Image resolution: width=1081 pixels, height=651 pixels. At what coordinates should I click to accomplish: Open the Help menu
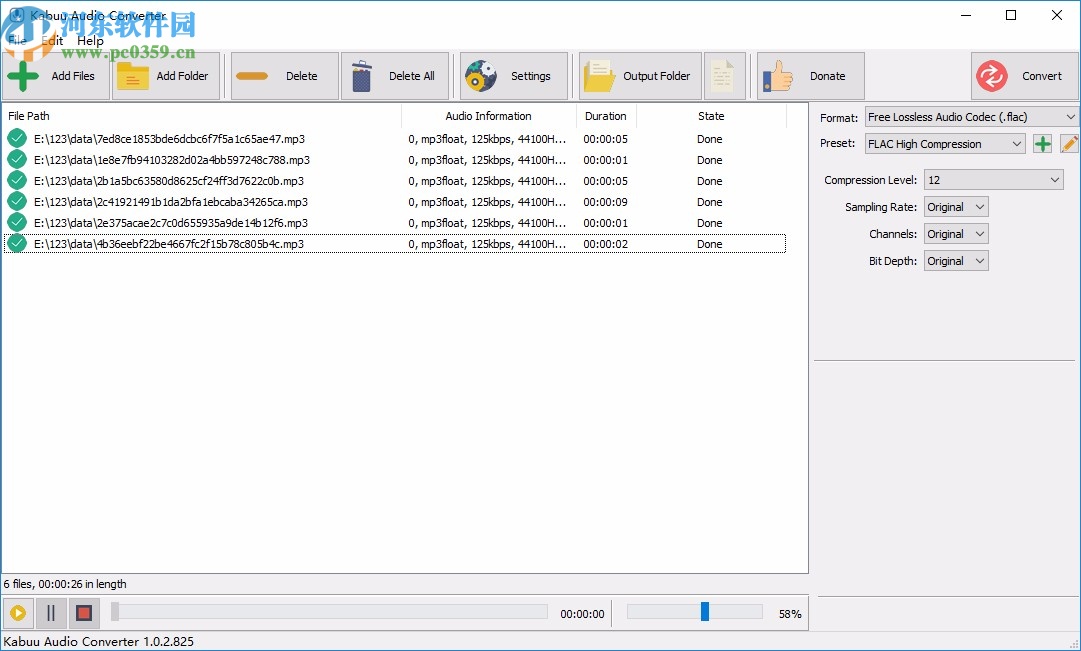click(90, 41)
